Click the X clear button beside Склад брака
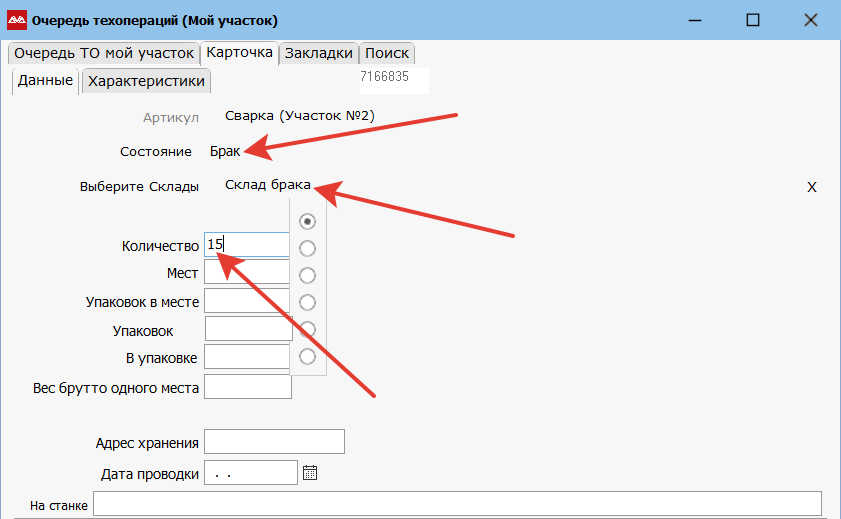The height and width of the screenshot is (519, 841). [x=812, y=187]
